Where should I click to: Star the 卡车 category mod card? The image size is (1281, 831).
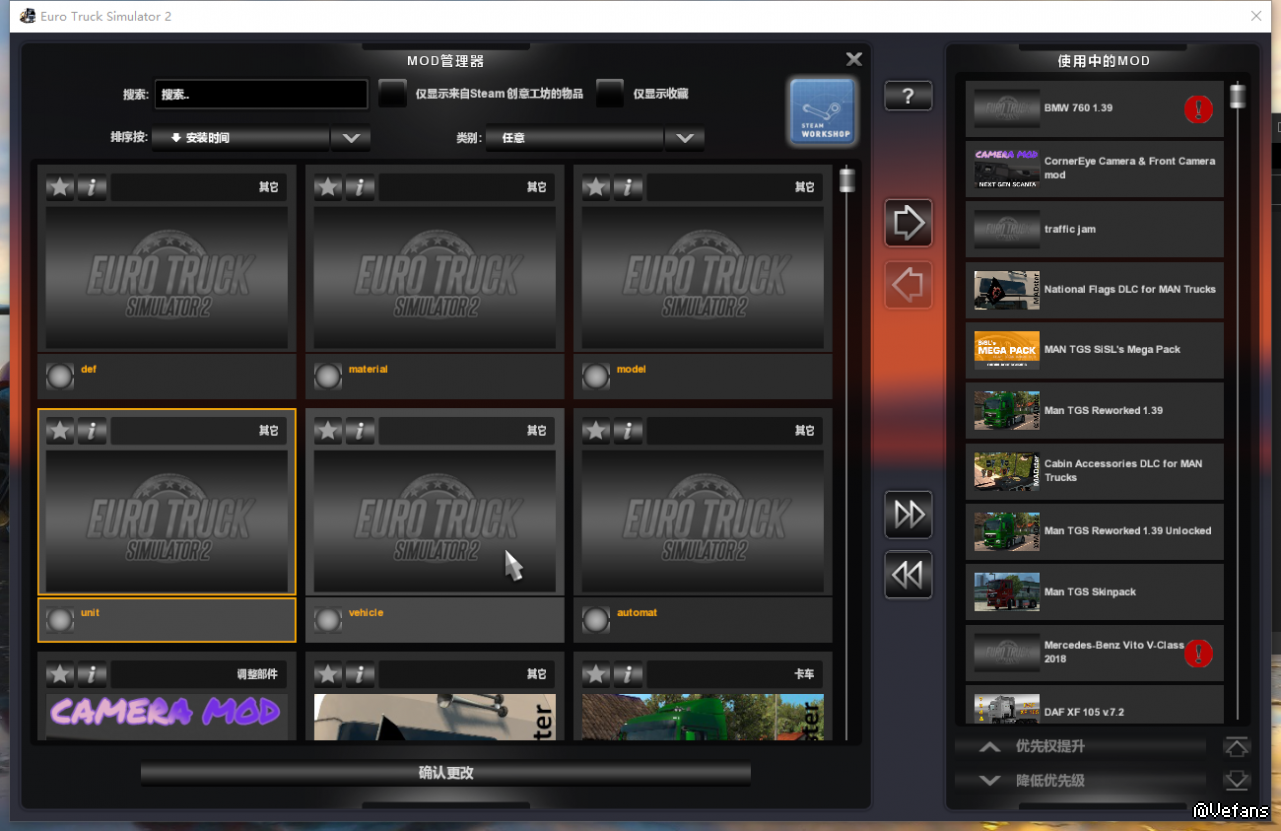(596, 675)
